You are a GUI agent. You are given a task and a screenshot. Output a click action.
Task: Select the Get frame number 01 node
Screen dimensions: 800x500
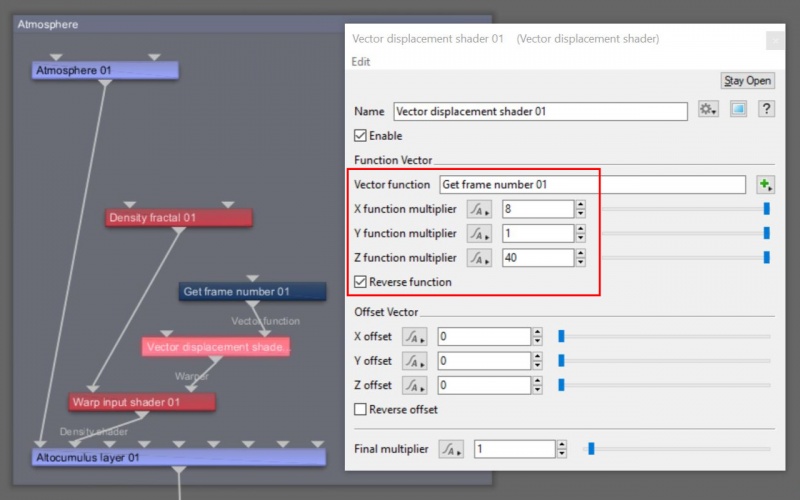tap(252, 292)
